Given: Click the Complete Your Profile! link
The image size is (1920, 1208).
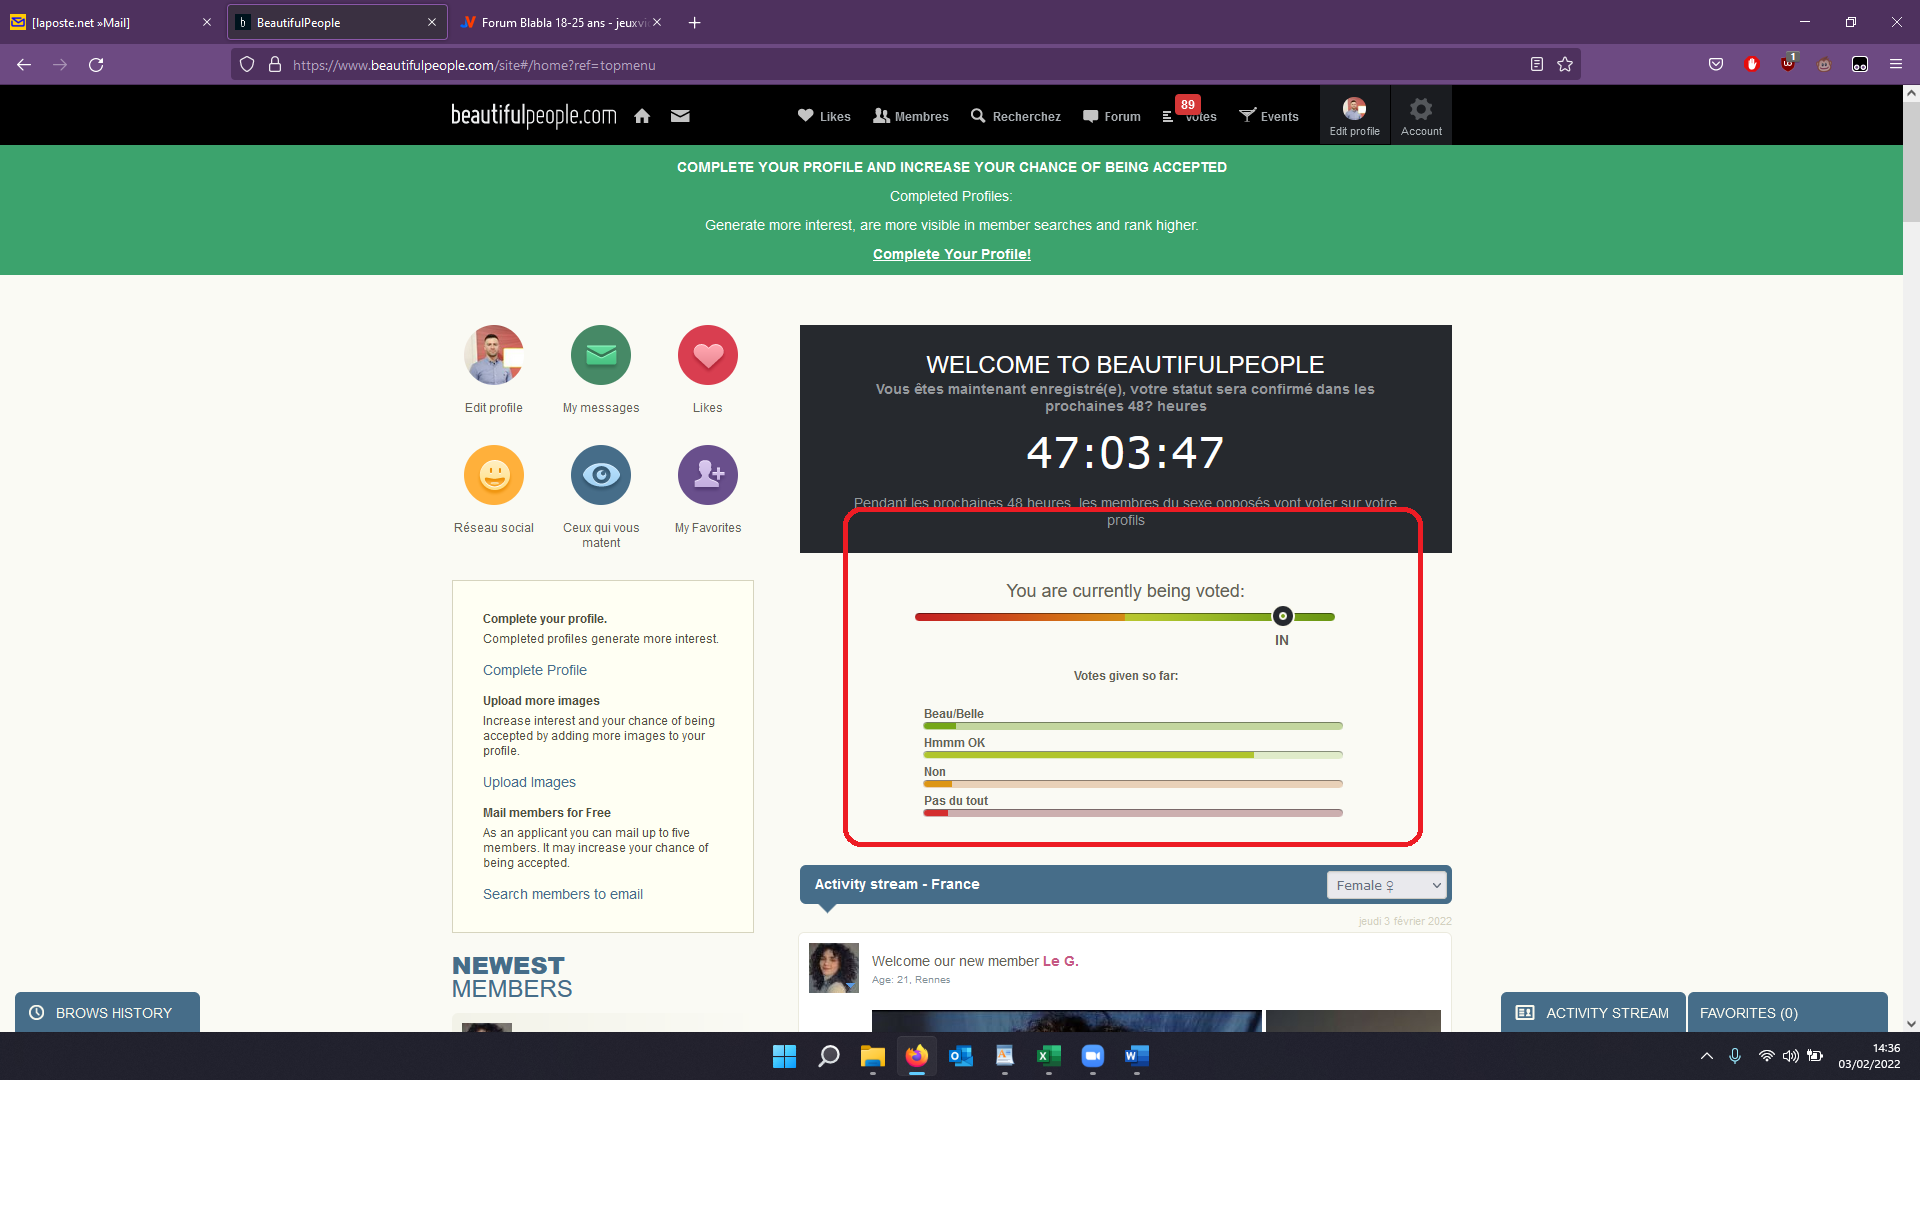Looking at the screenshot, I should [x=951, y=254].
